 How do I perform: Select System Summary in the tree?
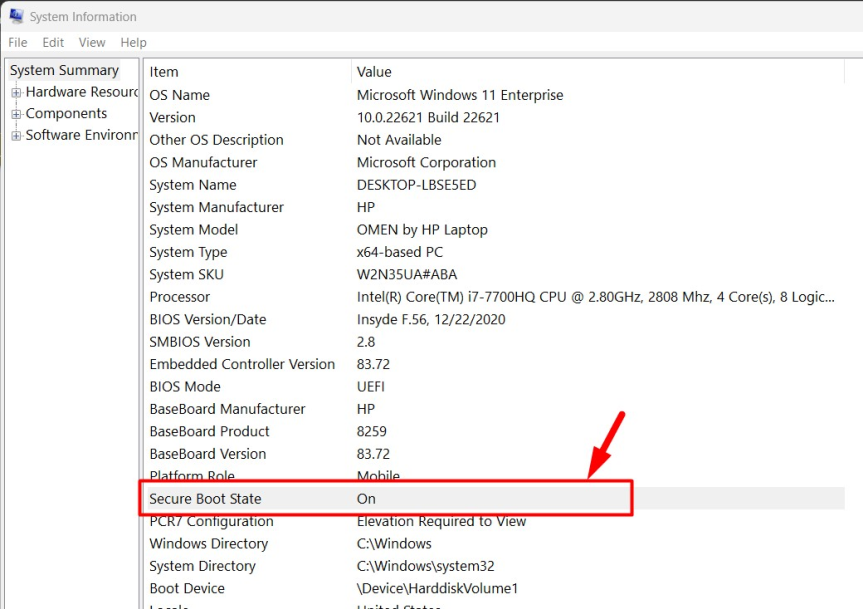[x=64, y=70]
